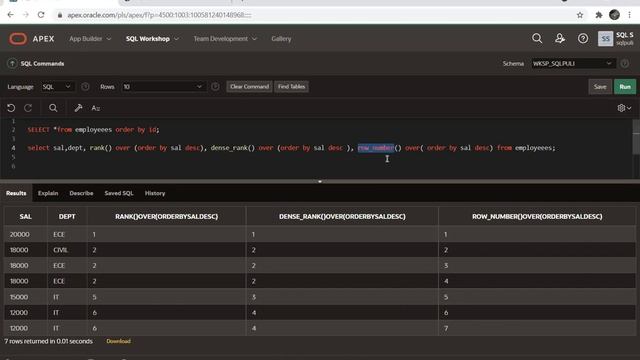Switch to the Describe tab
Image resolution: width=640 pixels, height=360 pixels.
[81, 193]
